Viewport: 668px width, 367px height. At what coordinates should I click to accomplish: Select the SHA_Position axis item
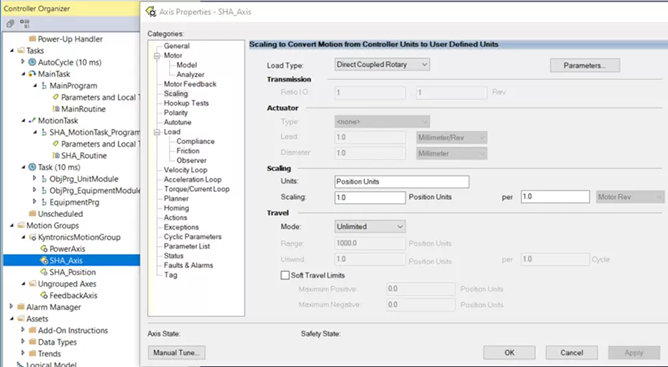tap(72, 272)
